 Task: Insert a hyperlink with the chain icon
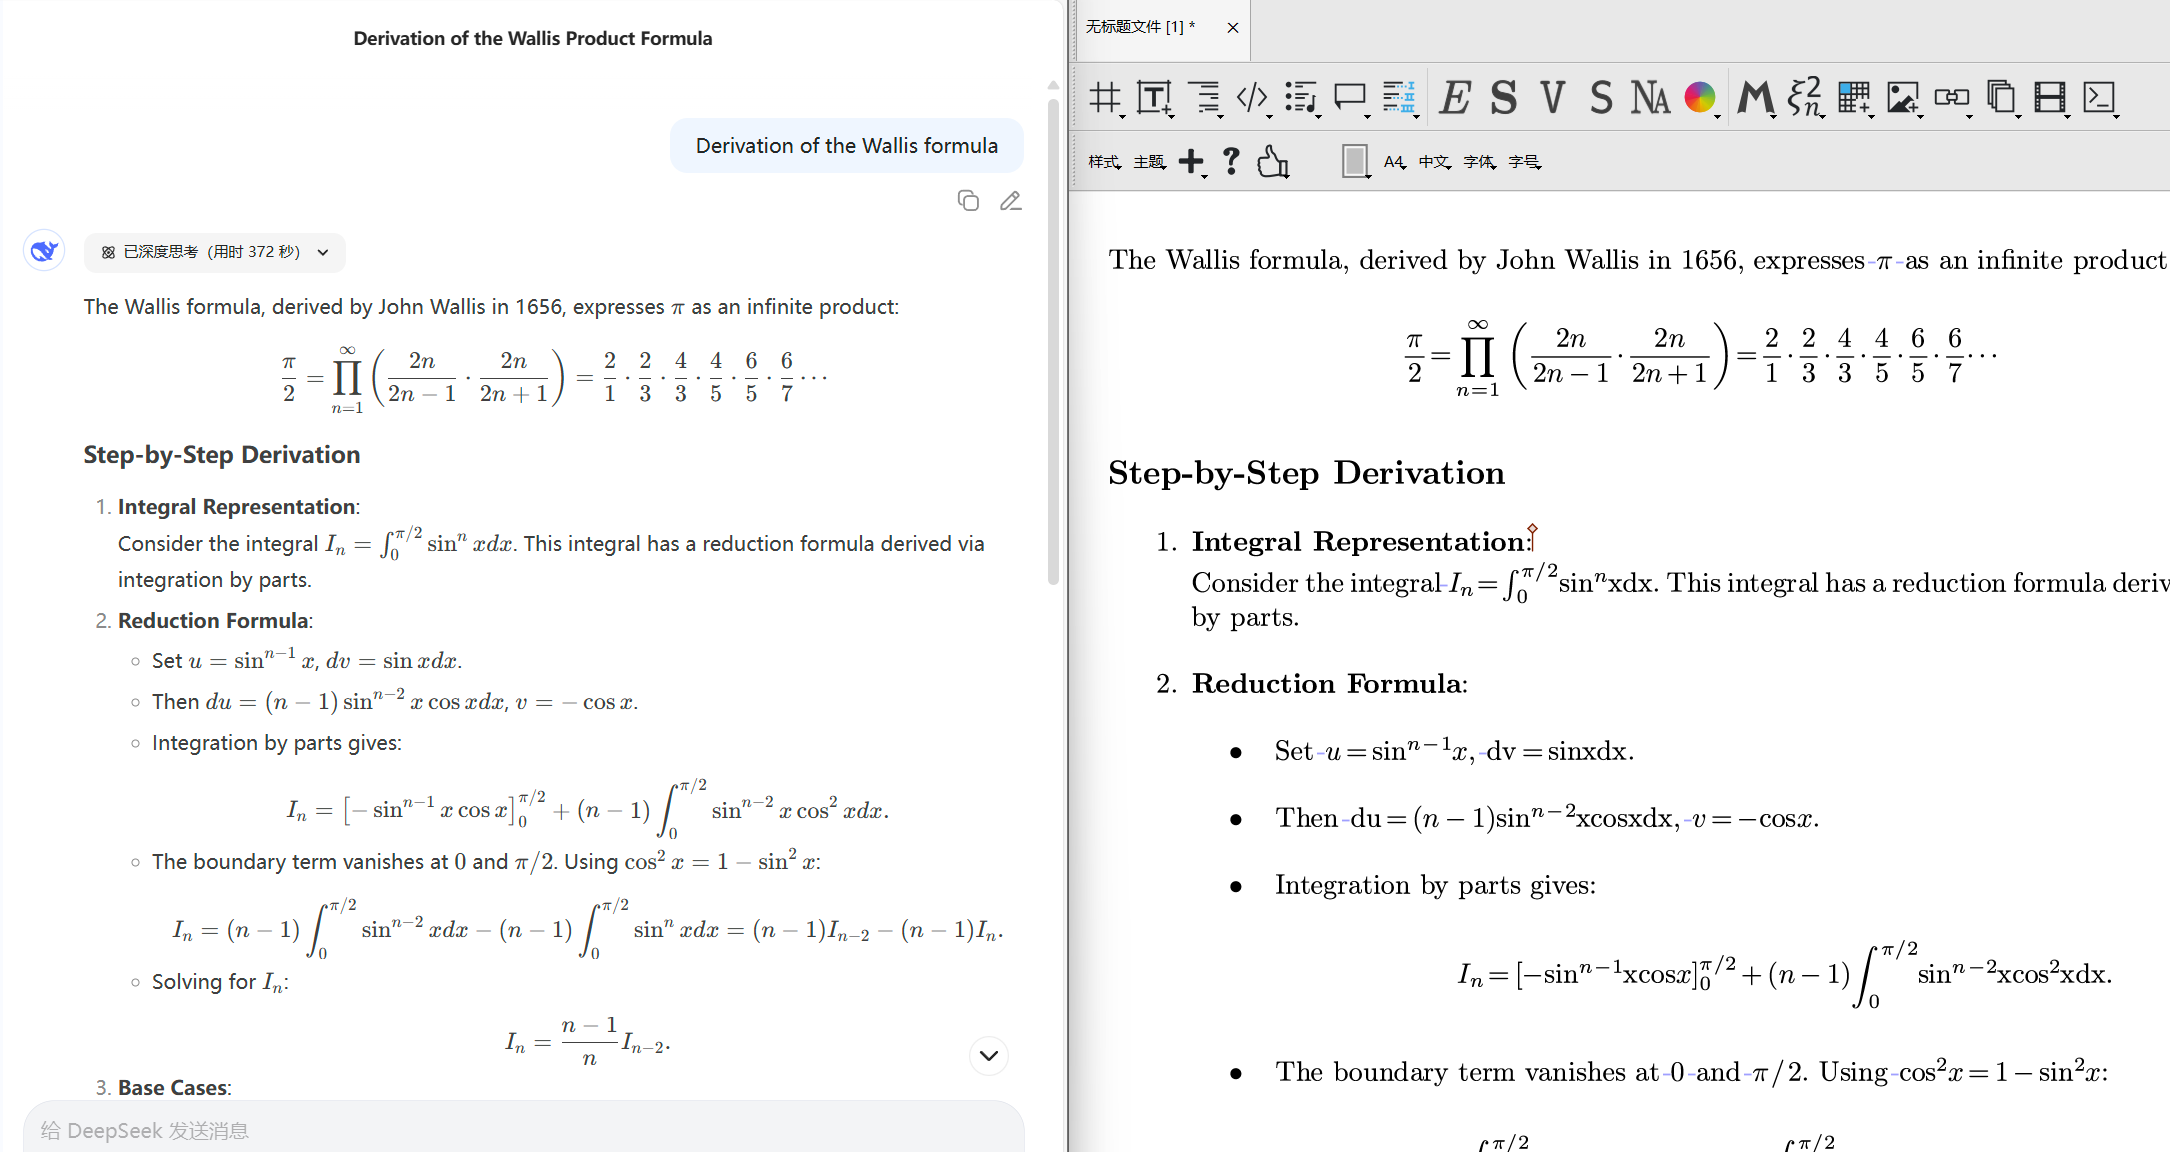point(1953,98)
